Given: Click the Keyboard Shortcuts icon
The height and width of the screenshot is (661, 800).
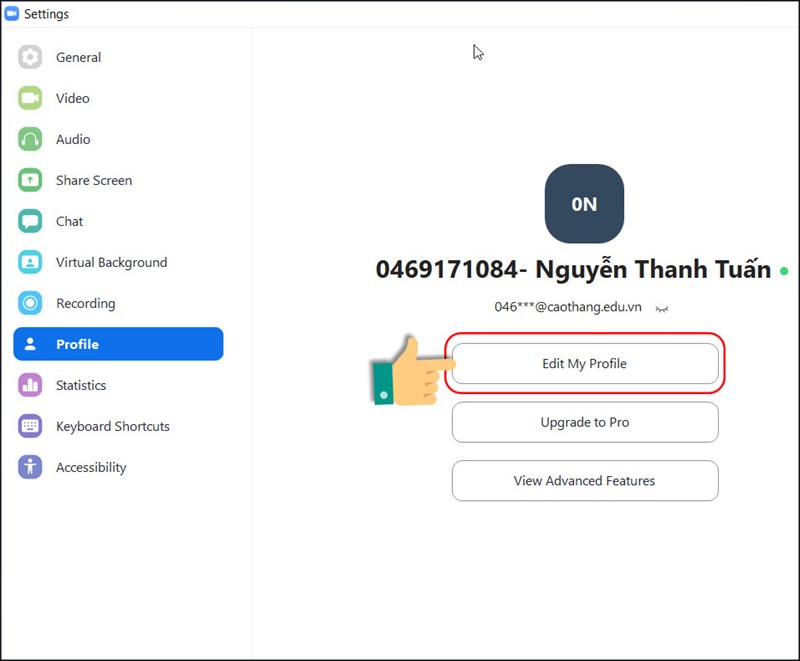Looking at the screenshot, I should pyautogui.click(x=30, y=427).
